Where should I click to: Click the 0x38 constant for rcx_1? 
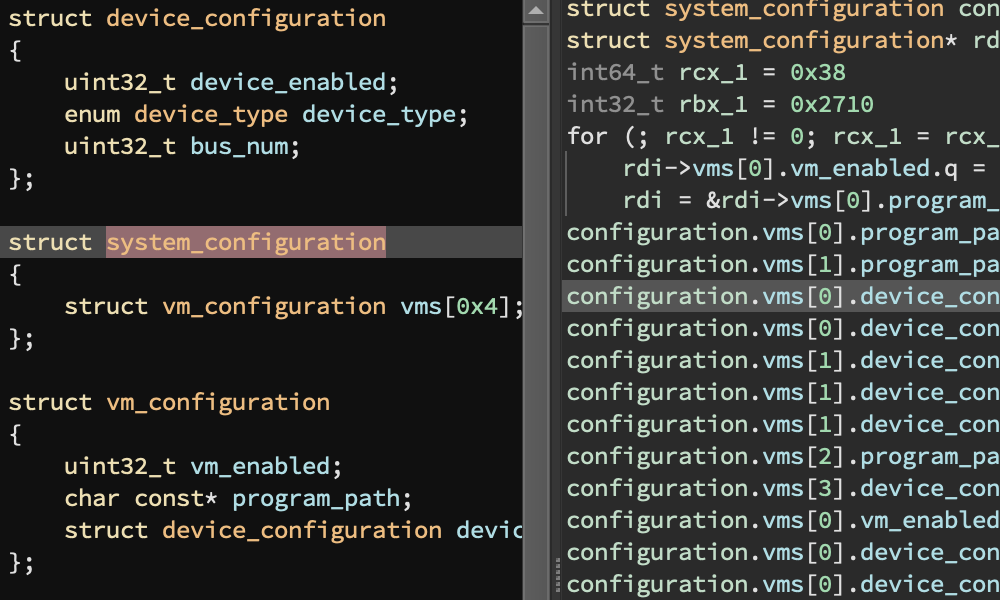tap(818, 73)
